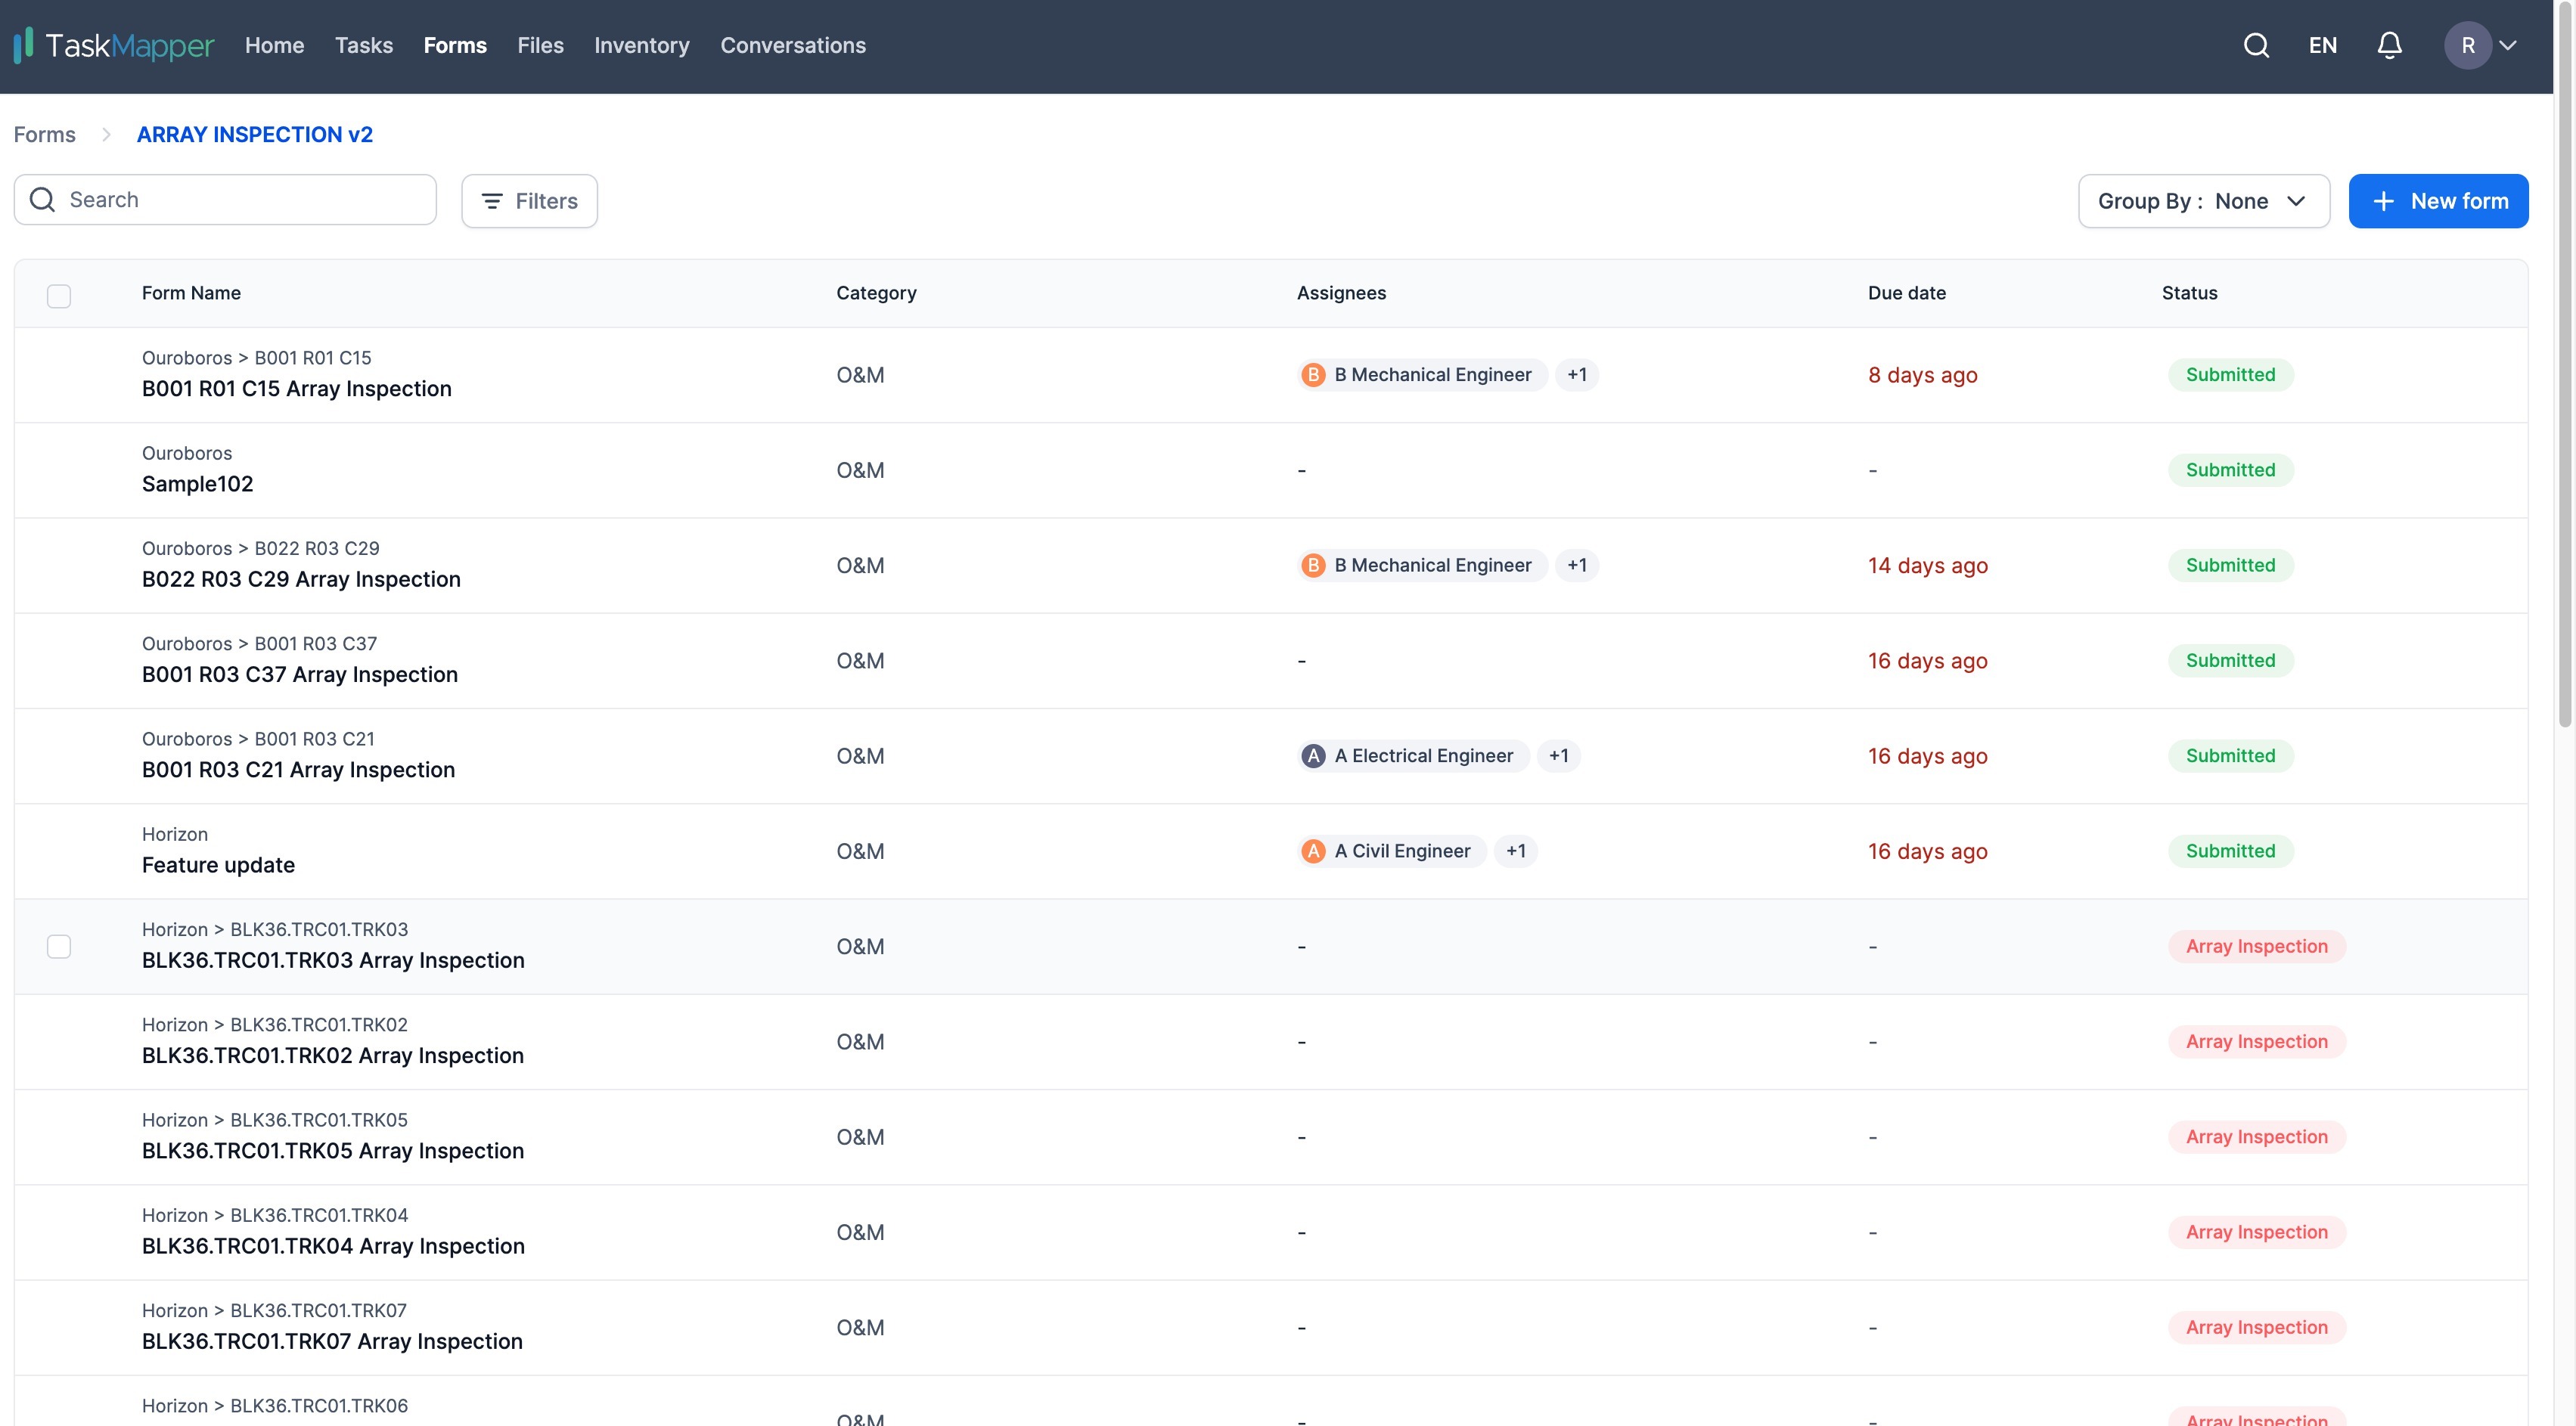Click the 14 days ago due date
Image resolution: width=2576 pixels, height=1426 pixels.
[1927, 565]
